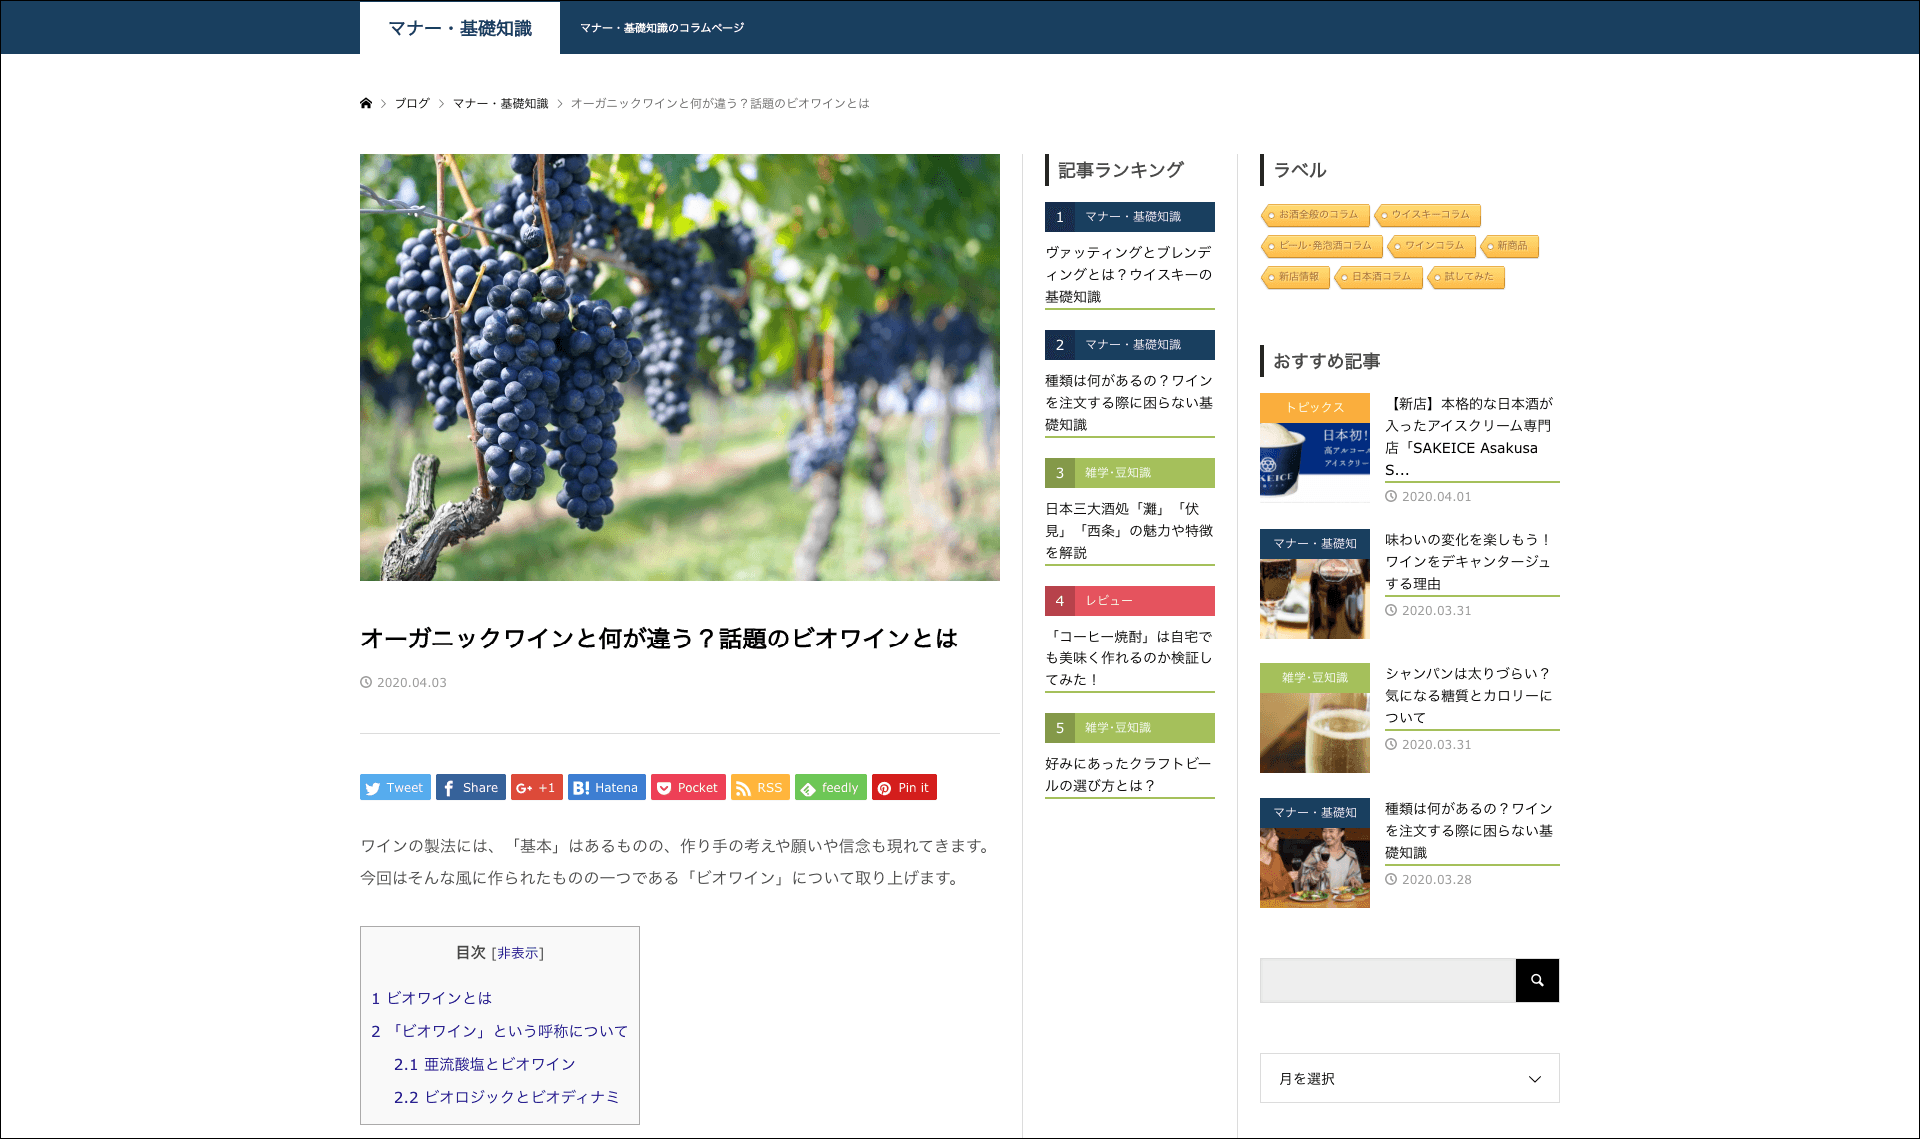Follow with the feedly button
Screen dimensions: 1920x1139
tap(830, 788)
